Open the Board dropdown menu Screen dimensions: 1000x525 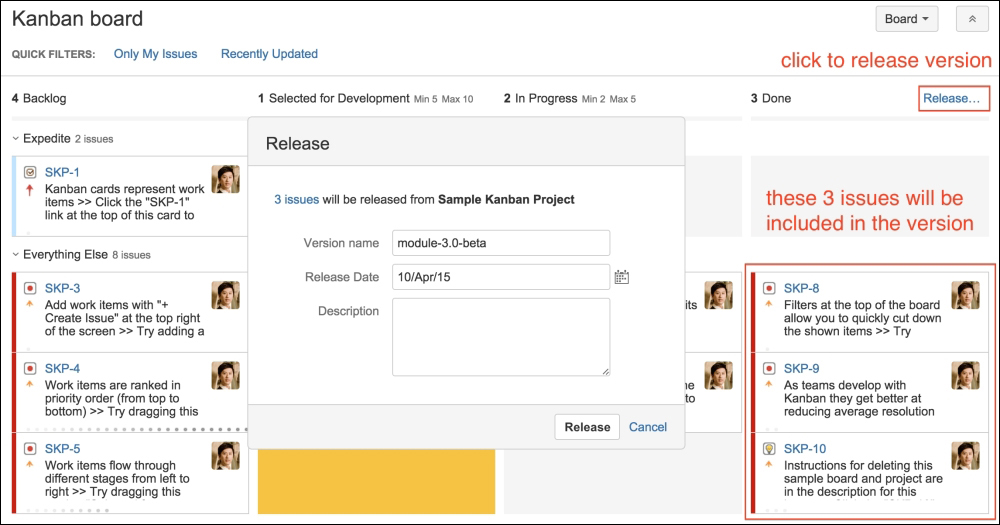pyautogui.click(x=906, y=19)
